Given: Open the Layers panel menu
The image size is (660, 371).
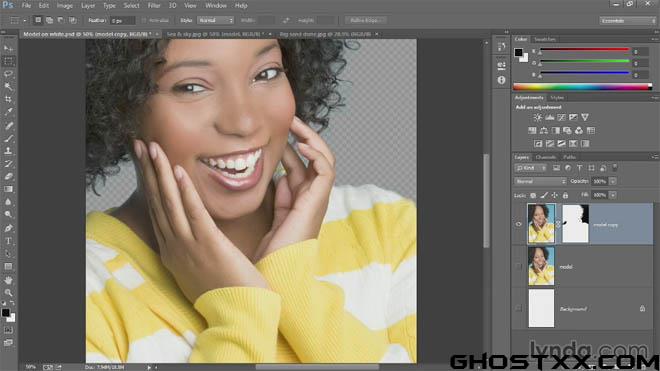Looking at the screenshot, I should click(x=655, y=157).
